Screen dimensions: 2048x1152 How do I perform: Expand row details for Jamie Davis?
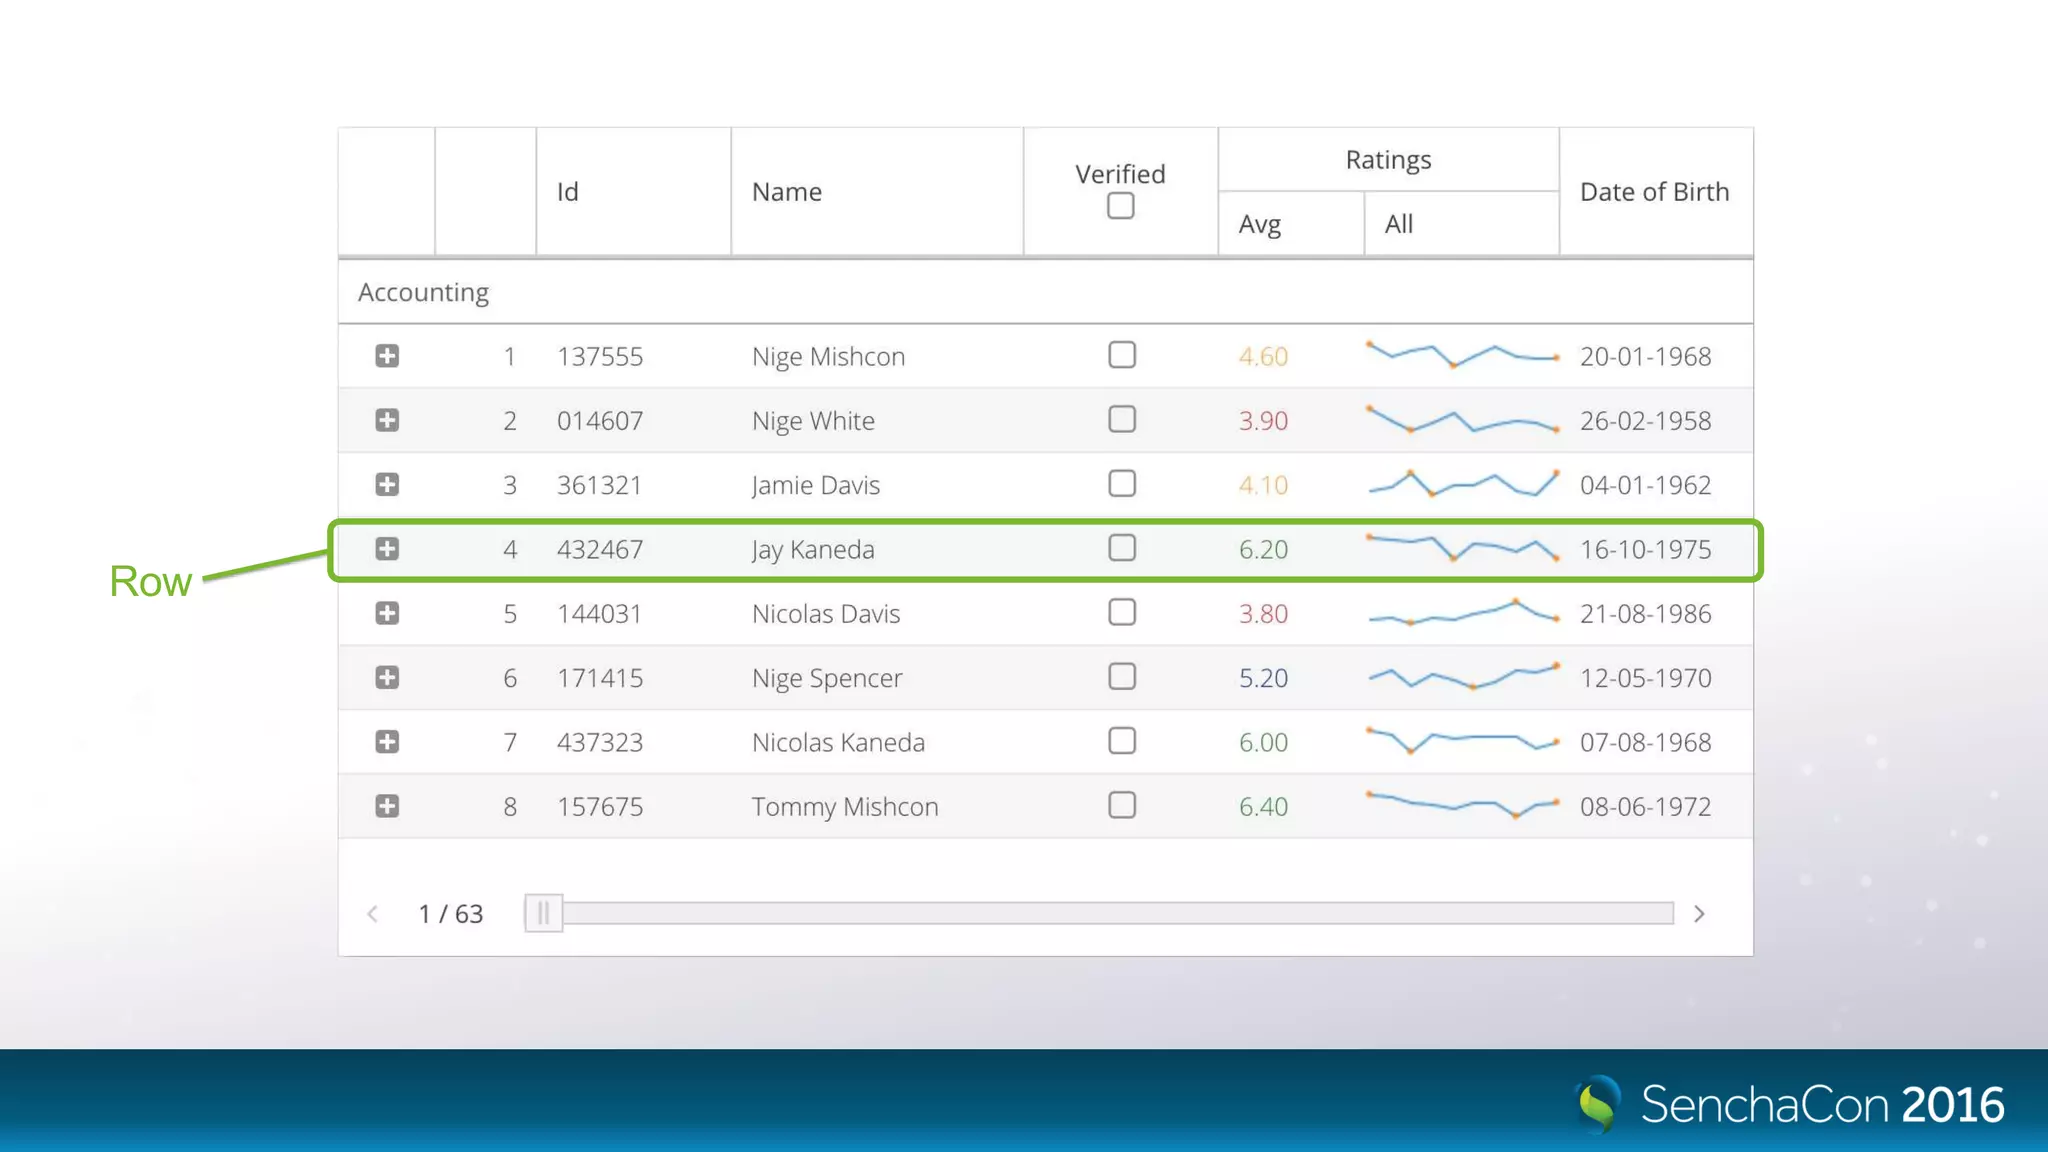387,485
